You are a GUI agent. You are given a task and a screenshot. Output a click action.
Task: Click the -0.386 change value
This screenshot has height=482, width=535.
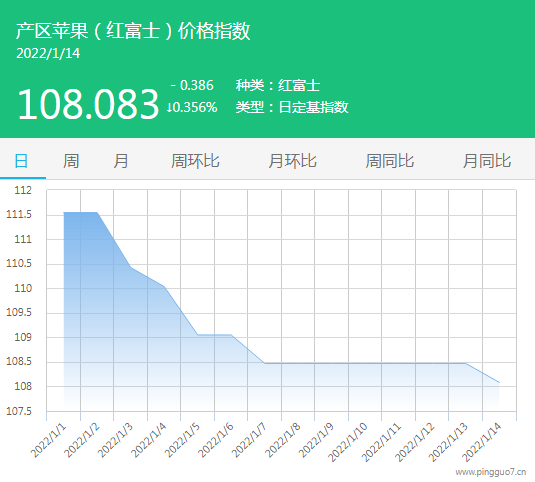click(192, 85)
